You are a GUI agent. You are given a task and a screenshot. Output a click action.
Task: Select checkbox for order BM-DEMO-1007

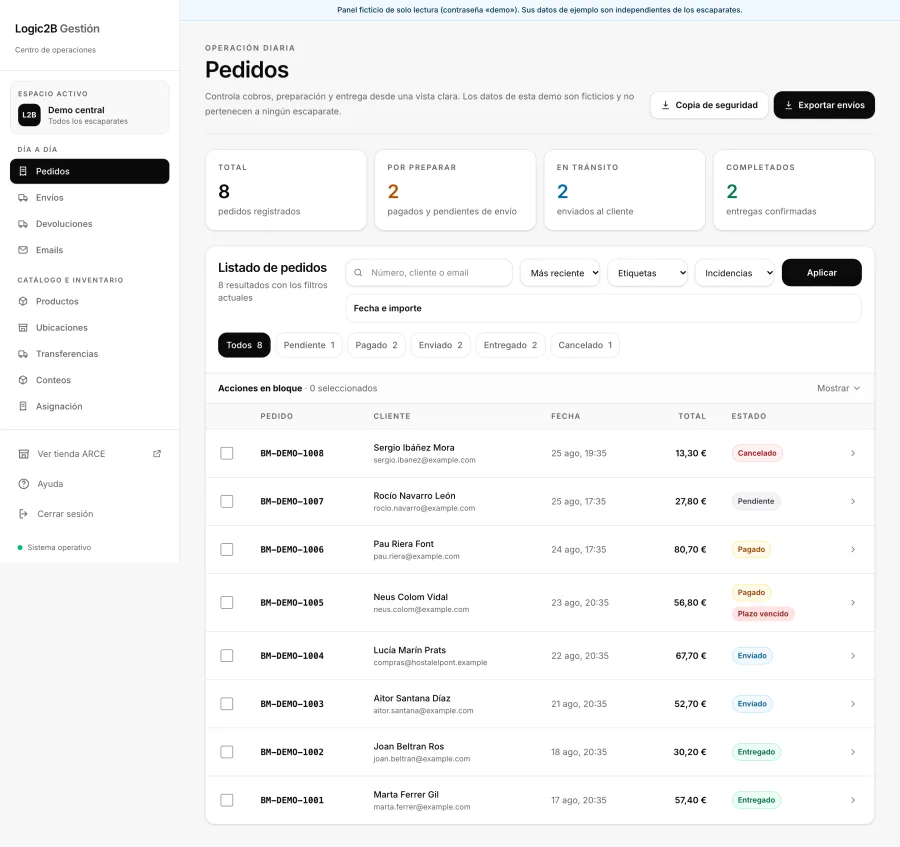tap(227, 502)
